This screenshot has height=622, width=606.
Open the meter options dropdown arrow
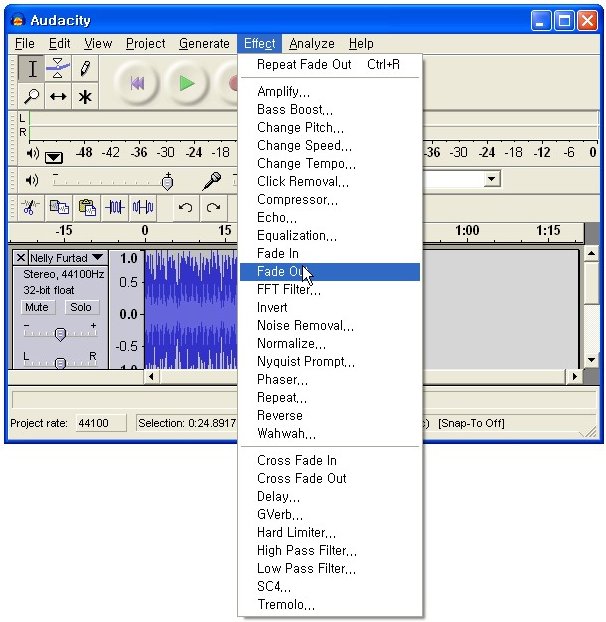click(54, 157)
